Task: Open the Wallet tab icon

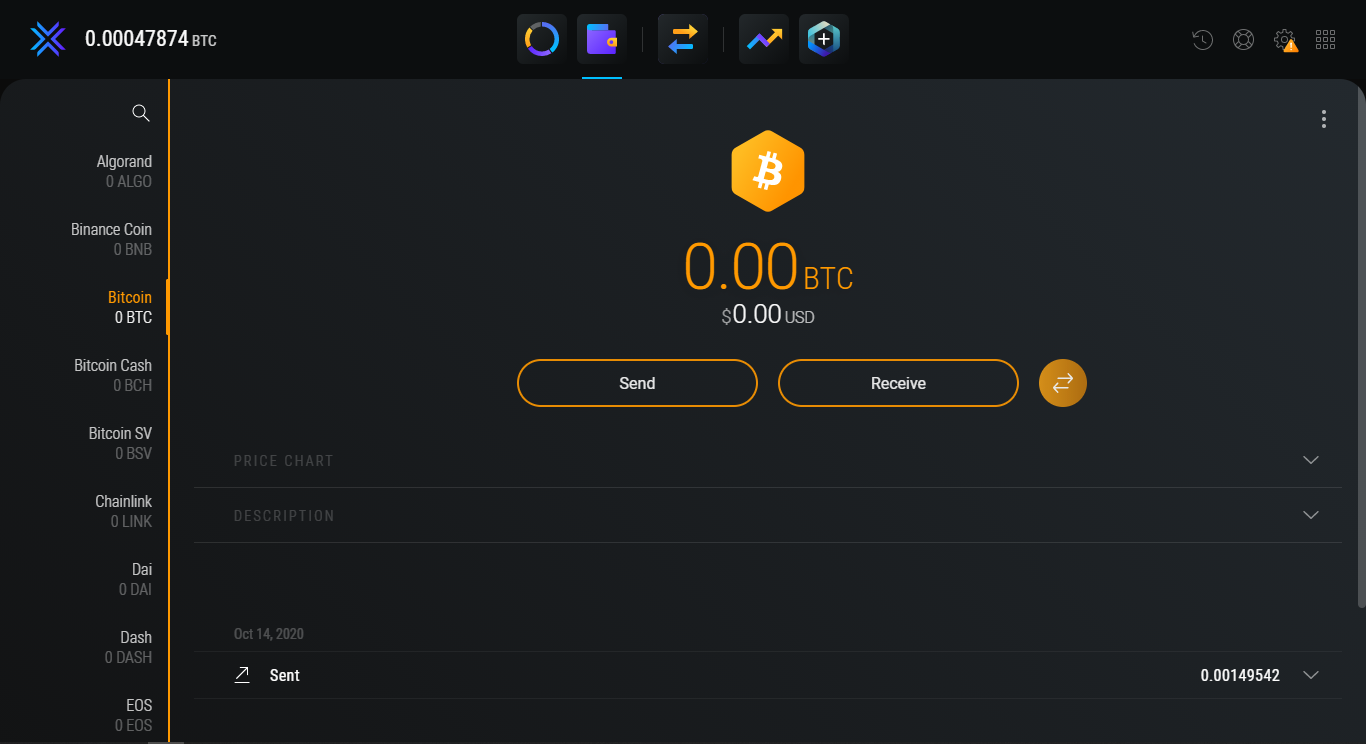Action: click(602, 39)
